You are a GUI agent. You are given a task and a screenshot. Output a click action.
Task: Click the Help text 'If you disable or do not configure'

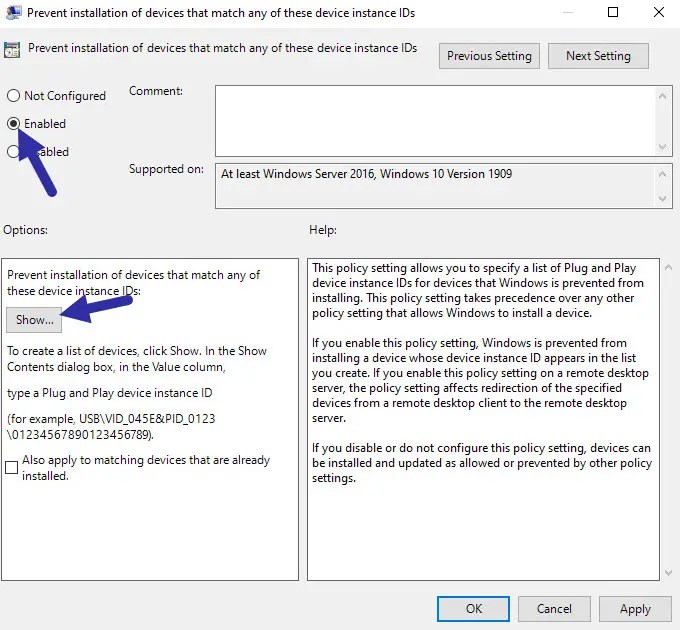coord(482,463)
